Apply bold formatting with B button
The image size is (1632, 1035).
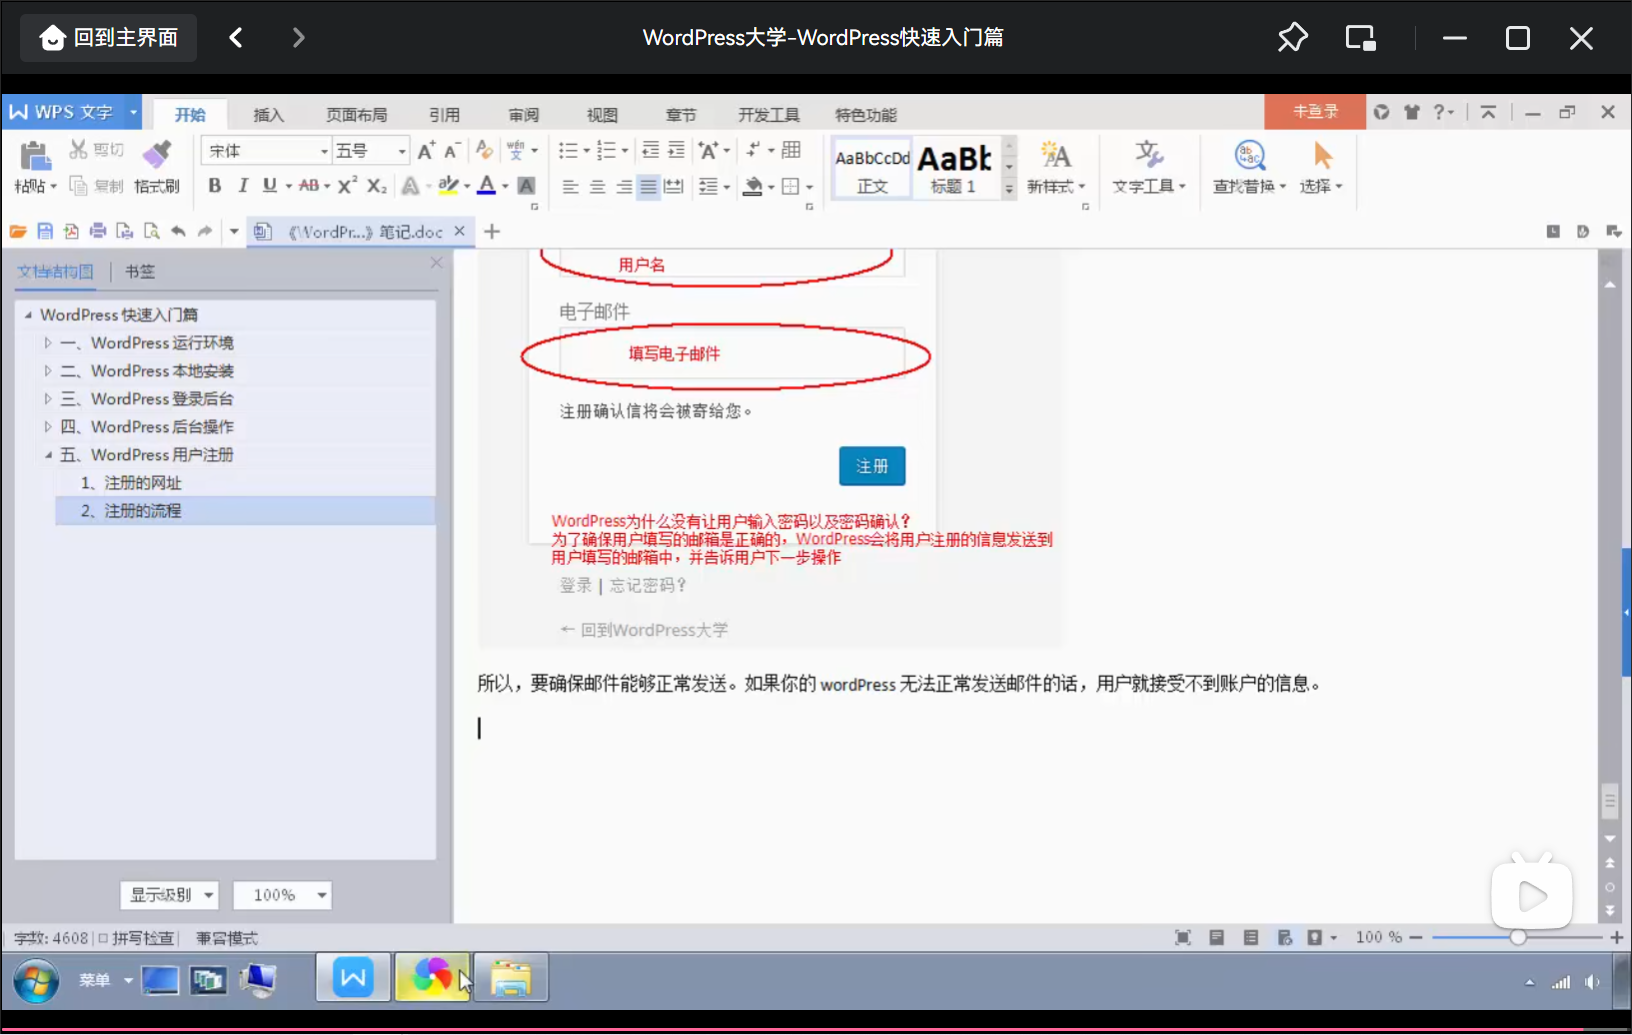click(214, 186)
